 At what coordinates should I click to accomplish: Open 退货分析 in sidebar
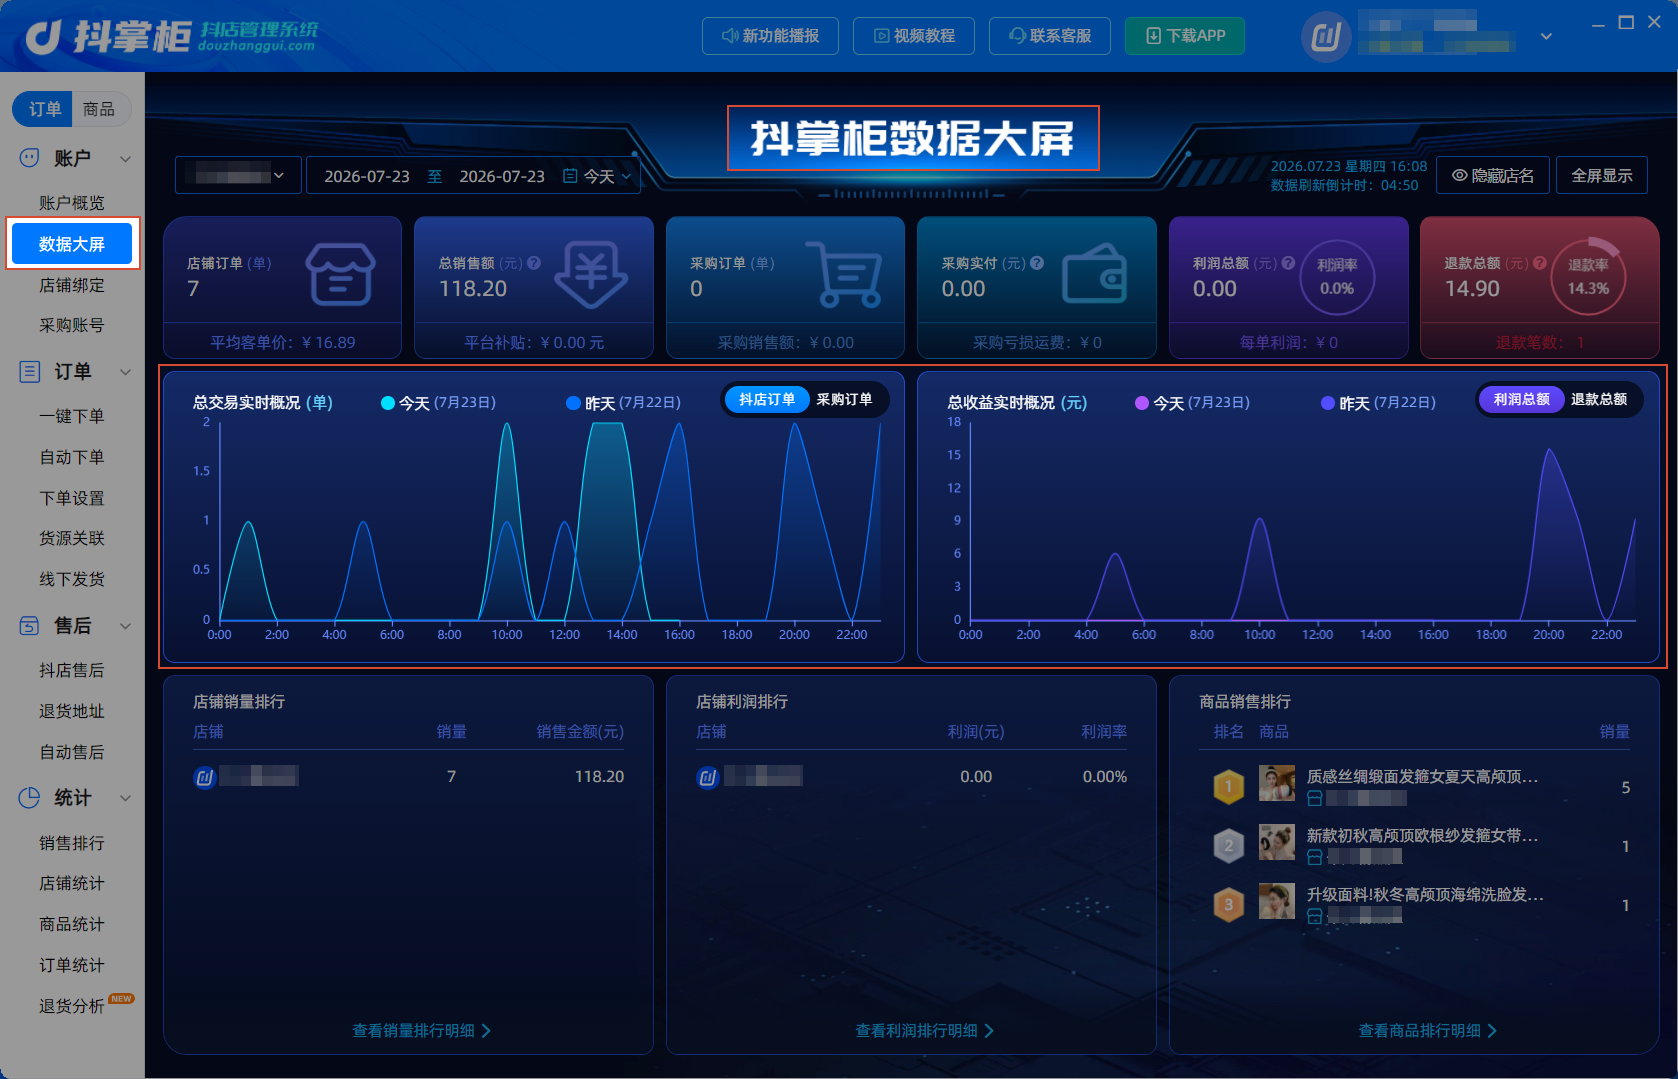[x=72, y=1006]
